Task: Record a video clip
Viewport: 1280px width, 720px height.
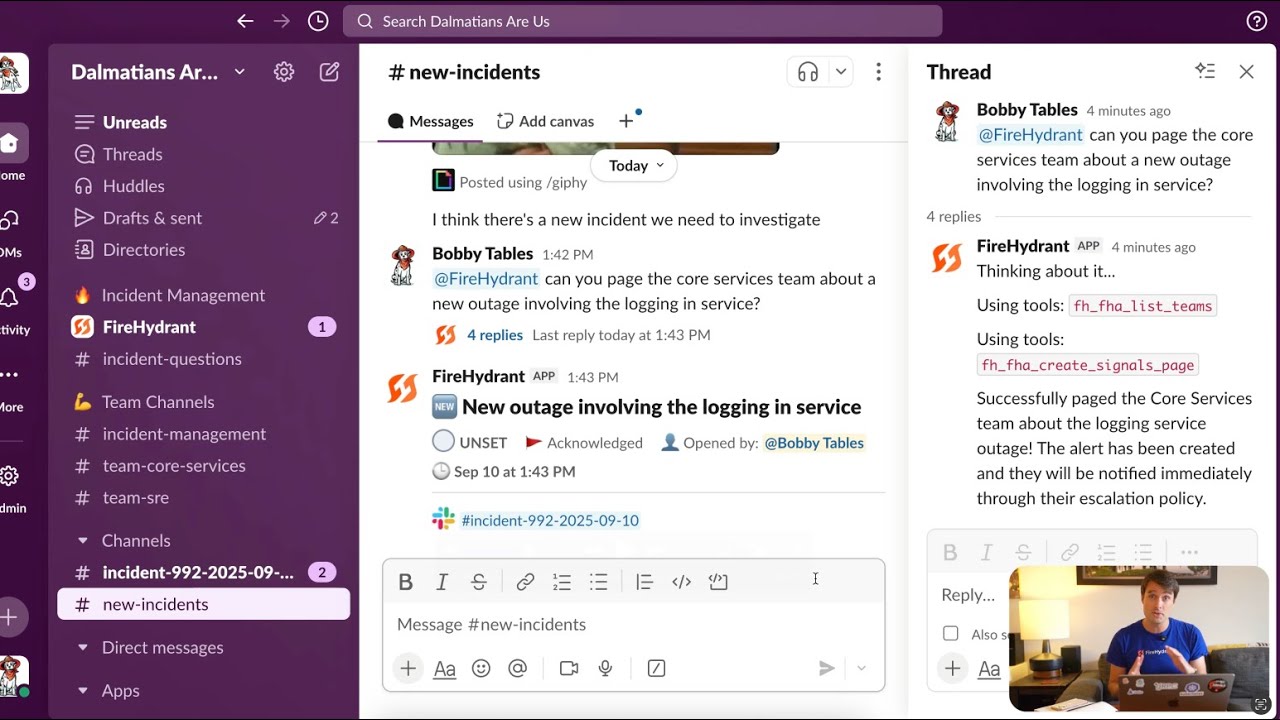Action: coord(569,668)
